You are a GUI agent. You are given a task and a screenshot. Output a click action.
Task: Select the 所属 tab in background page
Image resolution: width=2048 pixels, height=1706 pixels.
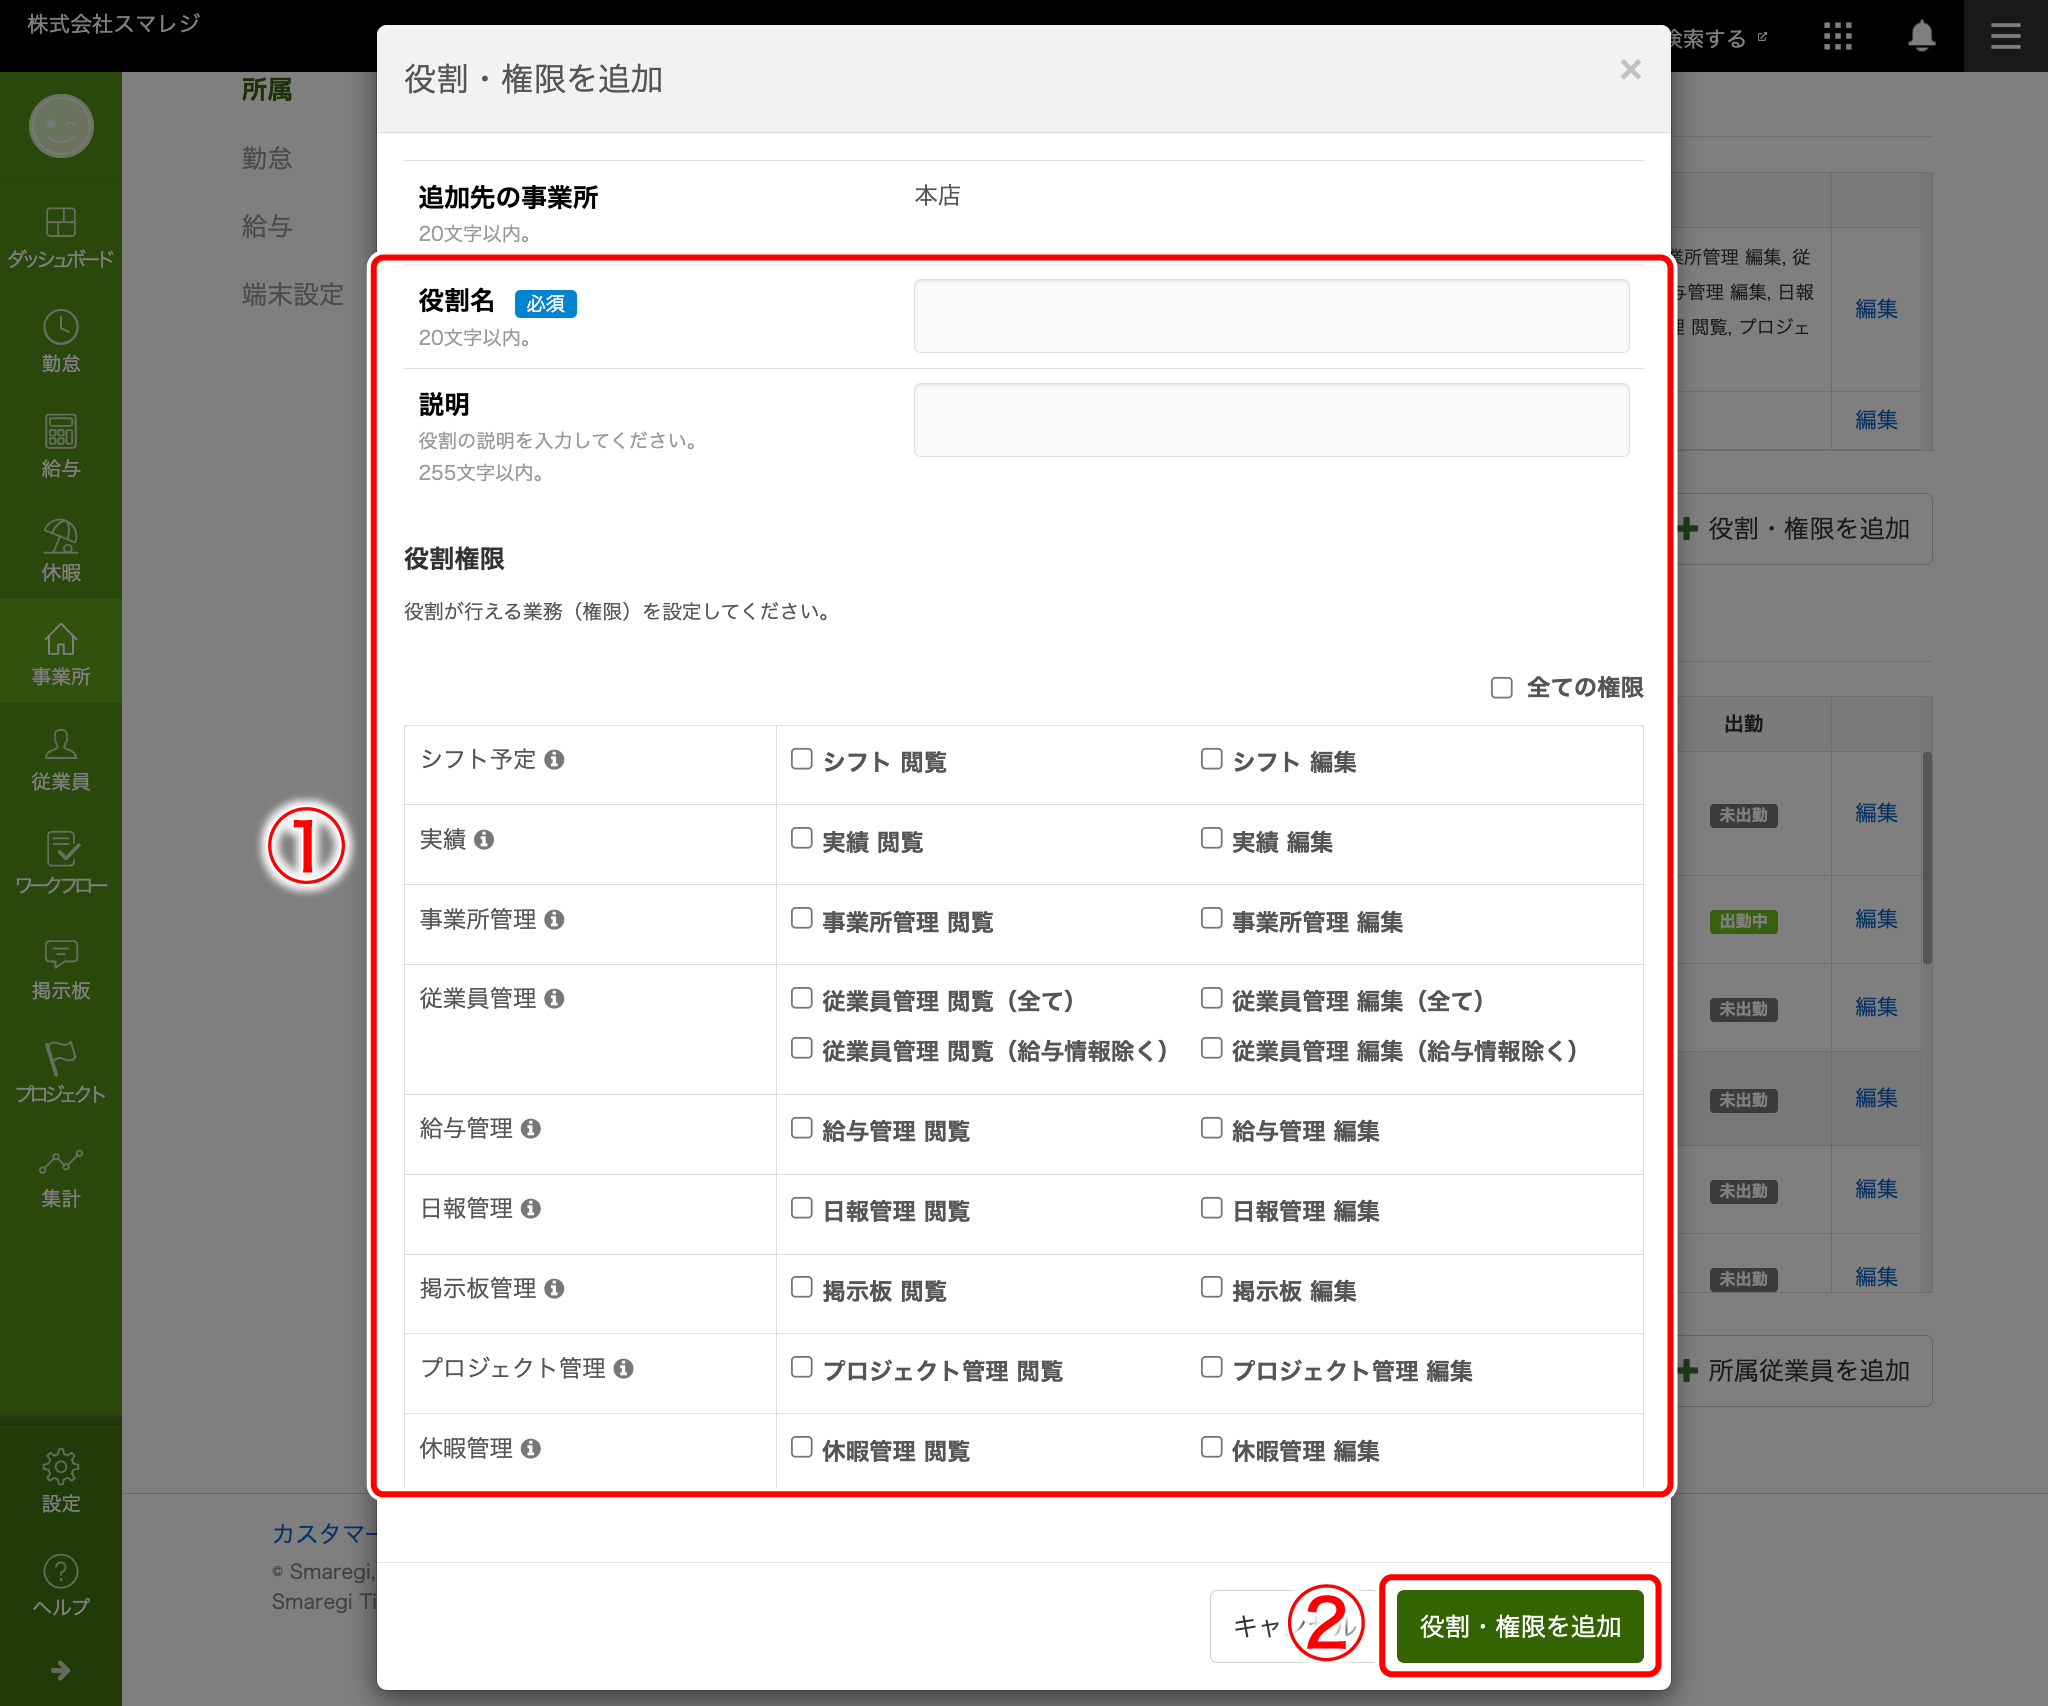click(x=267, y=90)
